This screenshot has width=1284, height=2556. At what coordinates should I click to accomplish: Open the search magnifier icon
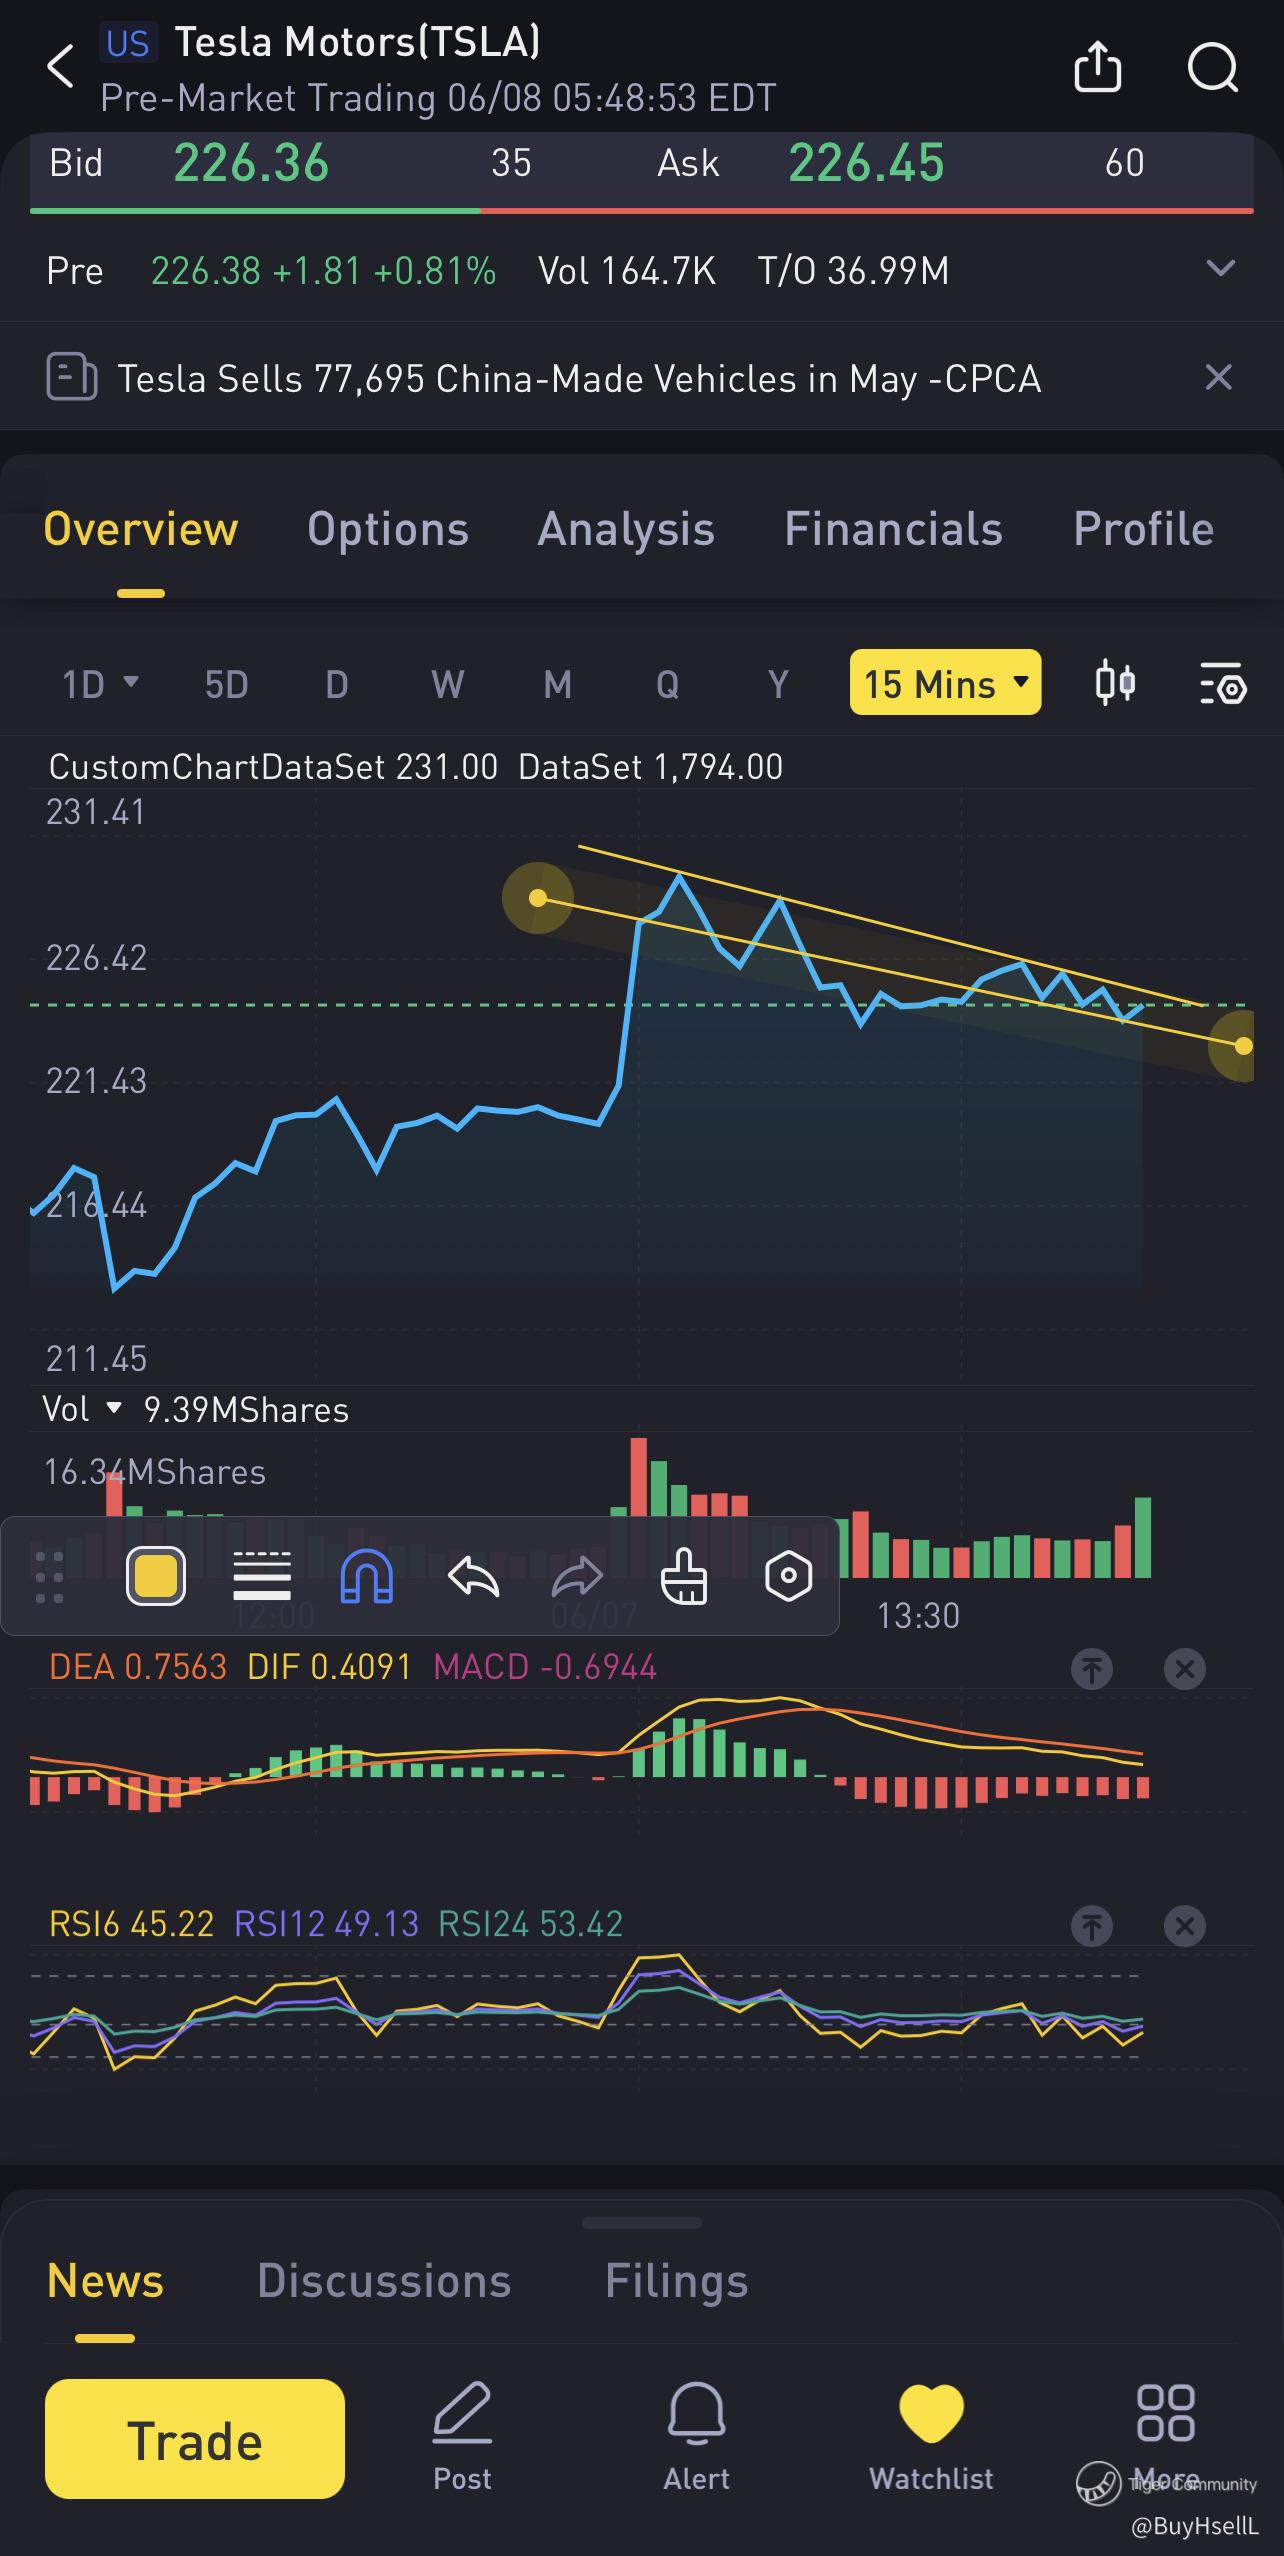tap(1212, 68)
